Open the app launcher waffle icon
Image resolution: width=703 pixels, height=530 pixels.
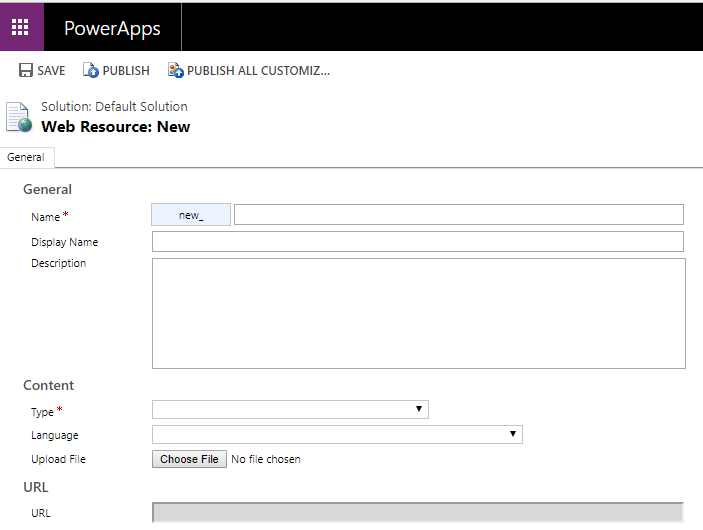(x=20, y=27)
